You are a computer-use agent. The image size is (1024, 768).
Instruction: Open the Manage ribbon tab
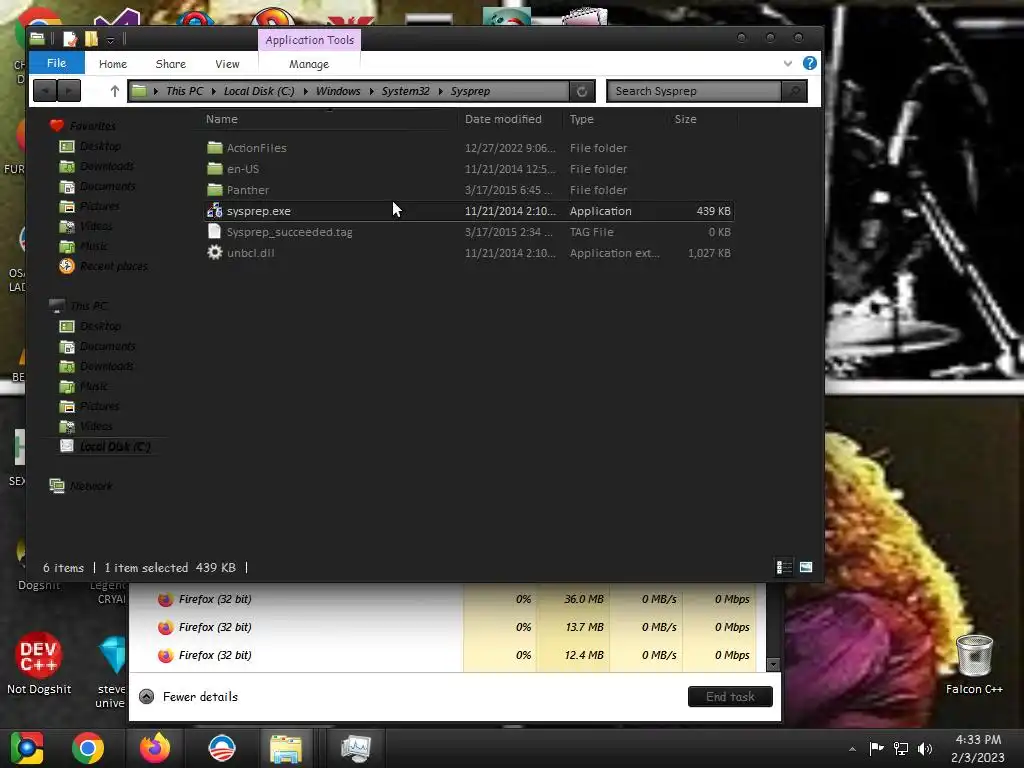point(309,64)
